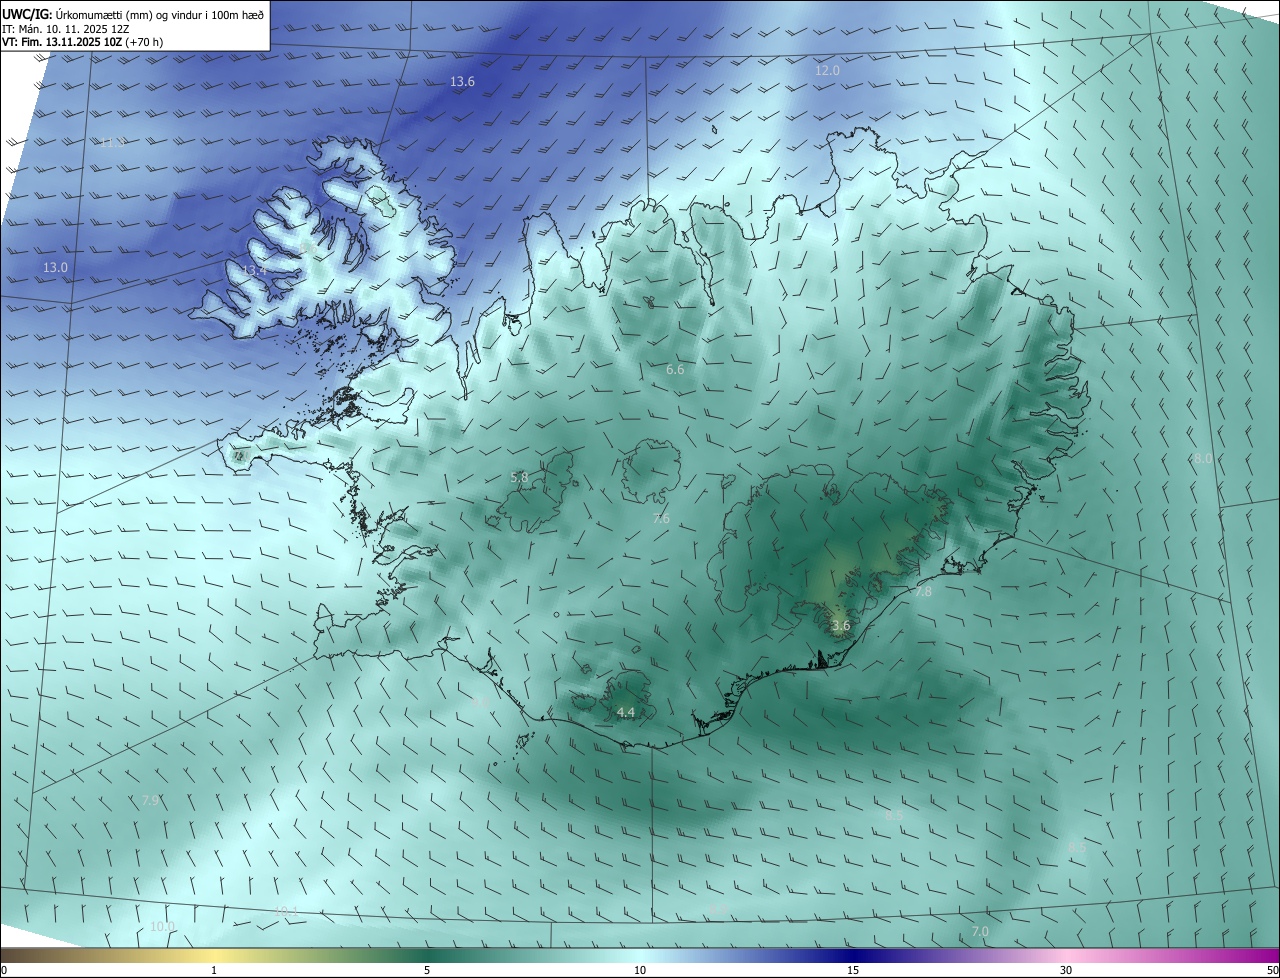Click the color scale label 10
1280x978 pixels.
640,970
